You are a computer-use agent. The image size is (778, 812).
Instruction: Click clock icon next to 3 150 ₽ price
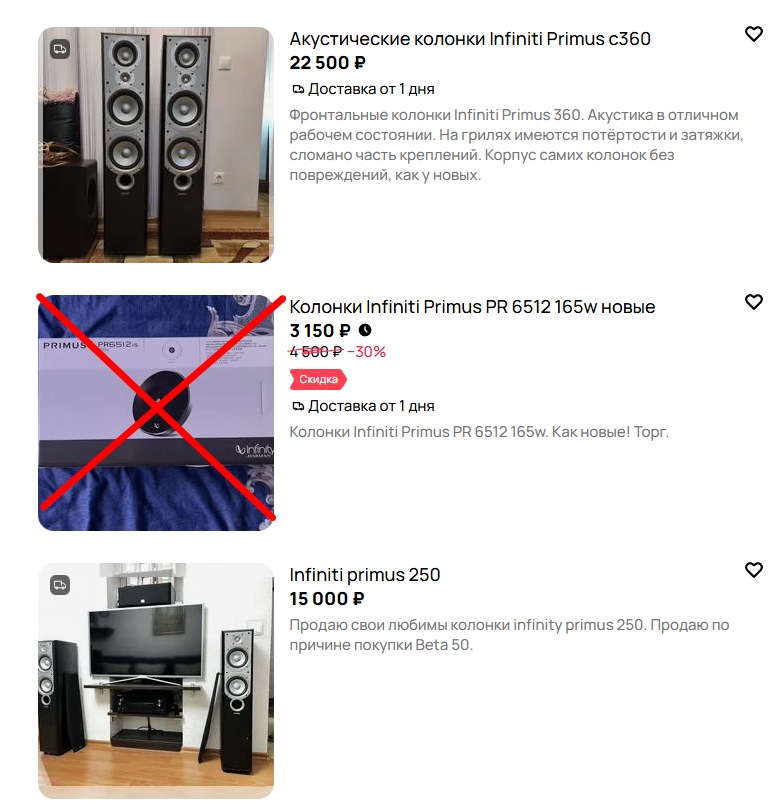(x=365, y=330)
